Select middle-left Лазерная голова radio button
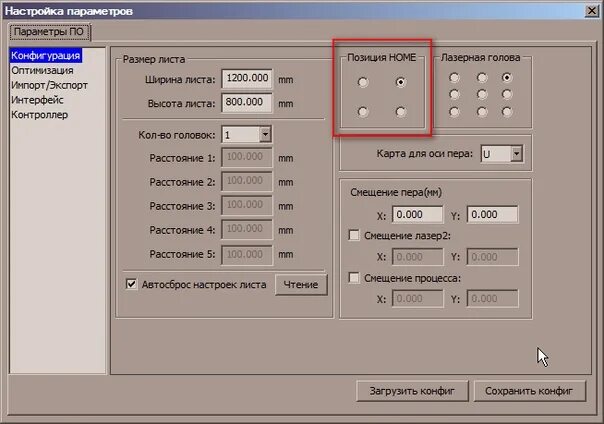 tap(455, 94)
